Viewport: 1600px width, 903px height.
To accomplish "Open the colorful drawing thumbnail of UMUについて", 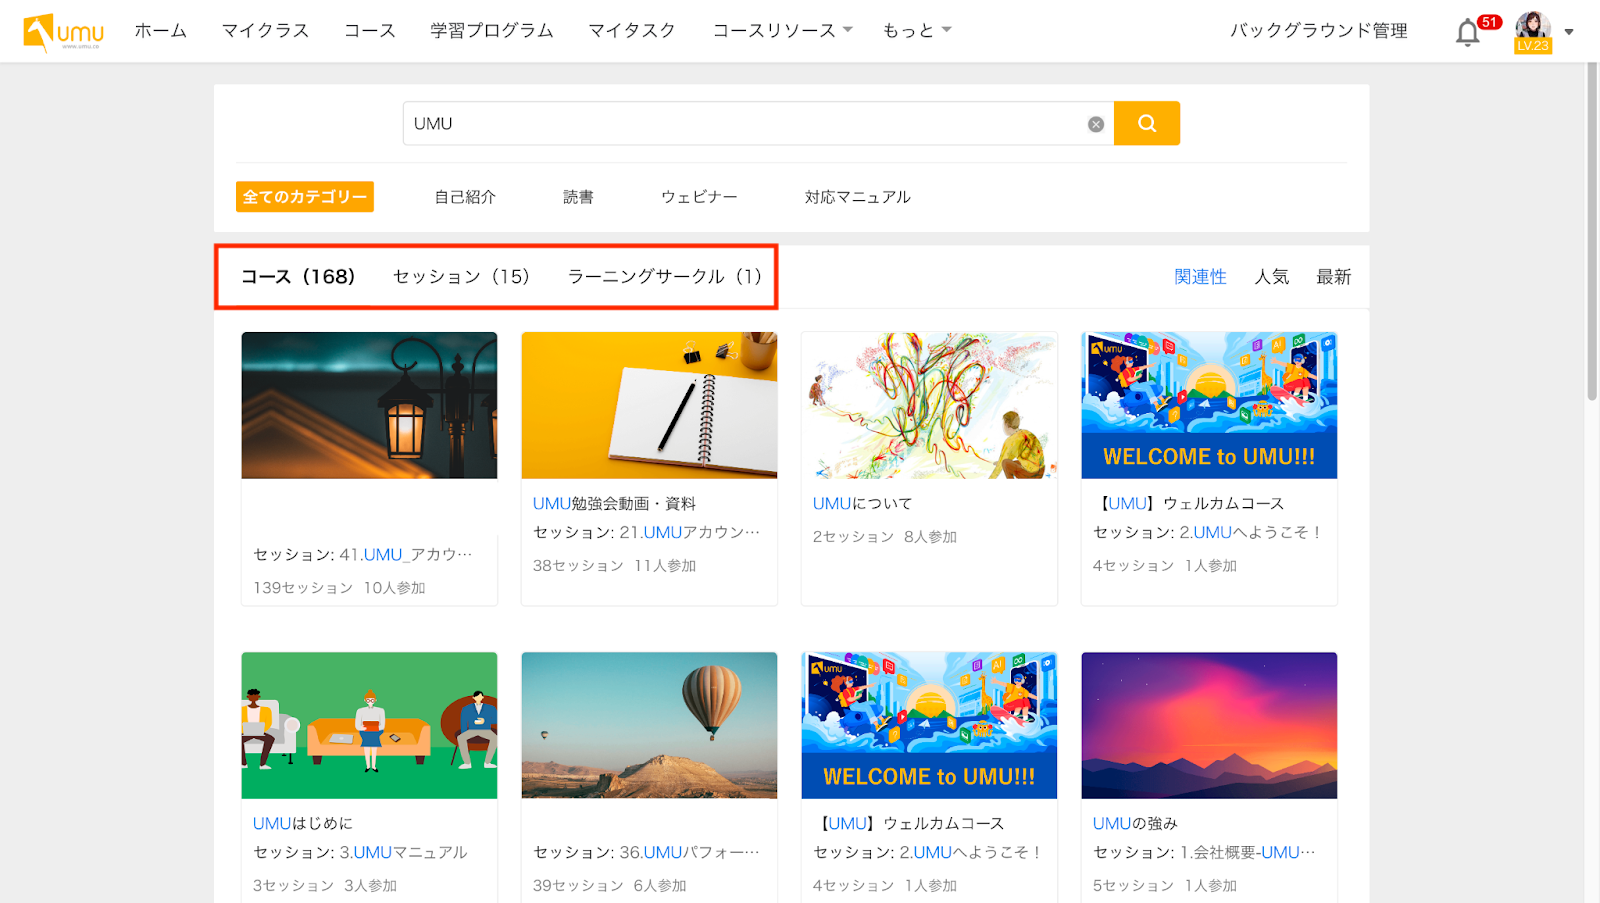I will click(929, 405).
